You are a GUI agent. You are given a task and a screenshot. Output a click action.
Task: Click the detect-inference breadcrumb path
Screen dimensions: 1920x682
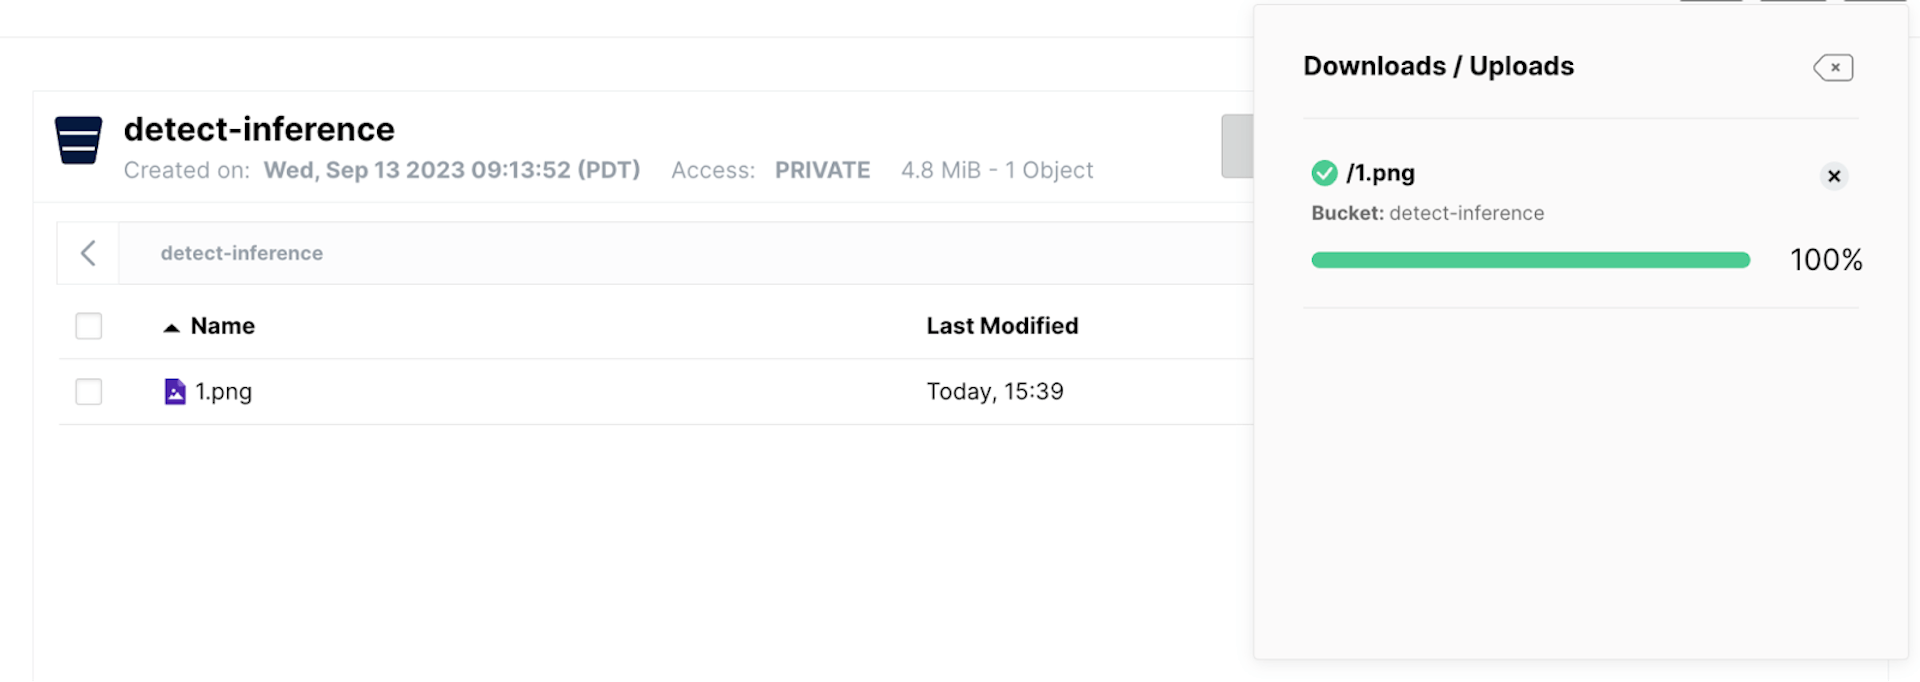[242, 253]
